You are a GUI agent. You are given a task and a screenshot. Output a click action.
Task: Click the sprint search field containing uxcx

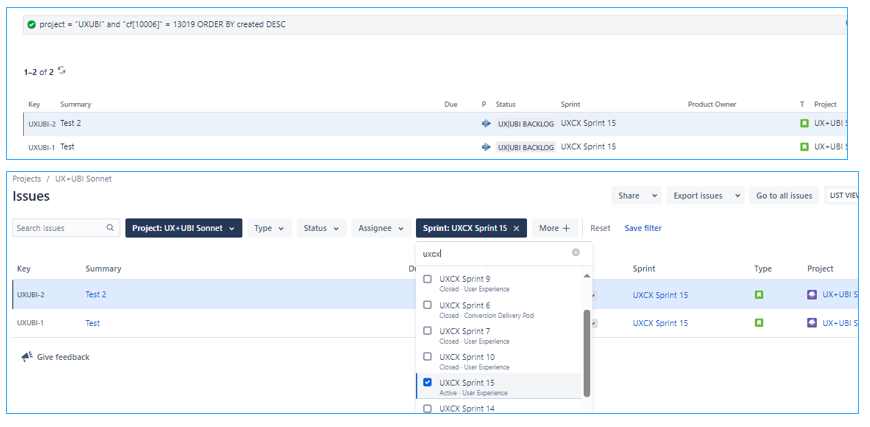tap(504, 253)
